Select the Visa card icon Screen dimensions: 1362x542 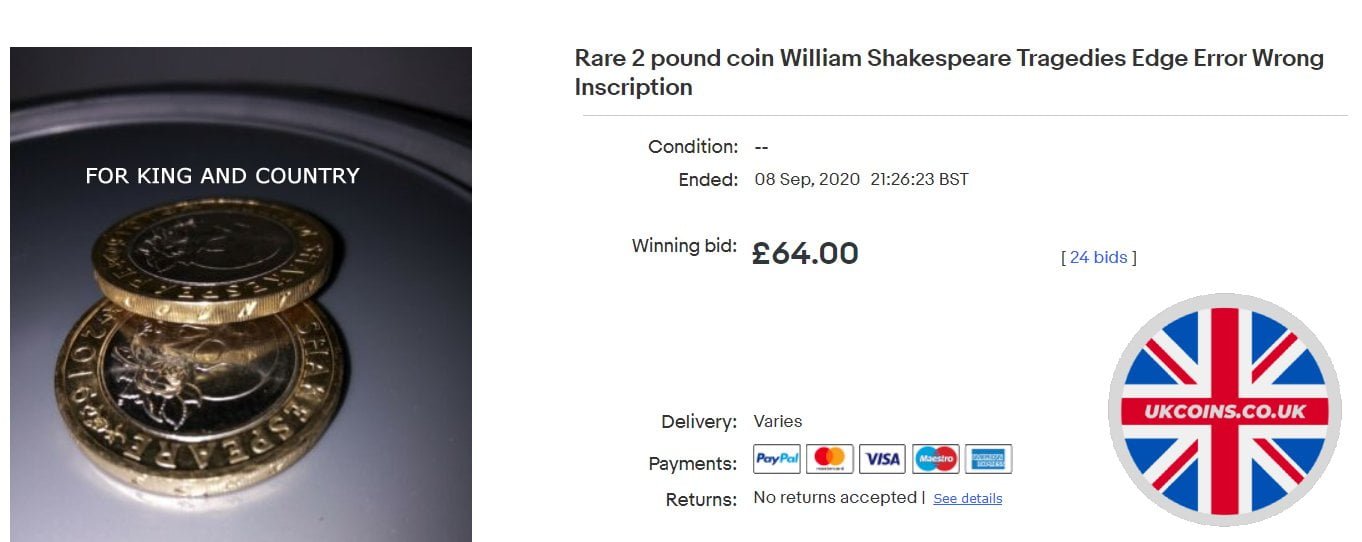click(882, 459)
